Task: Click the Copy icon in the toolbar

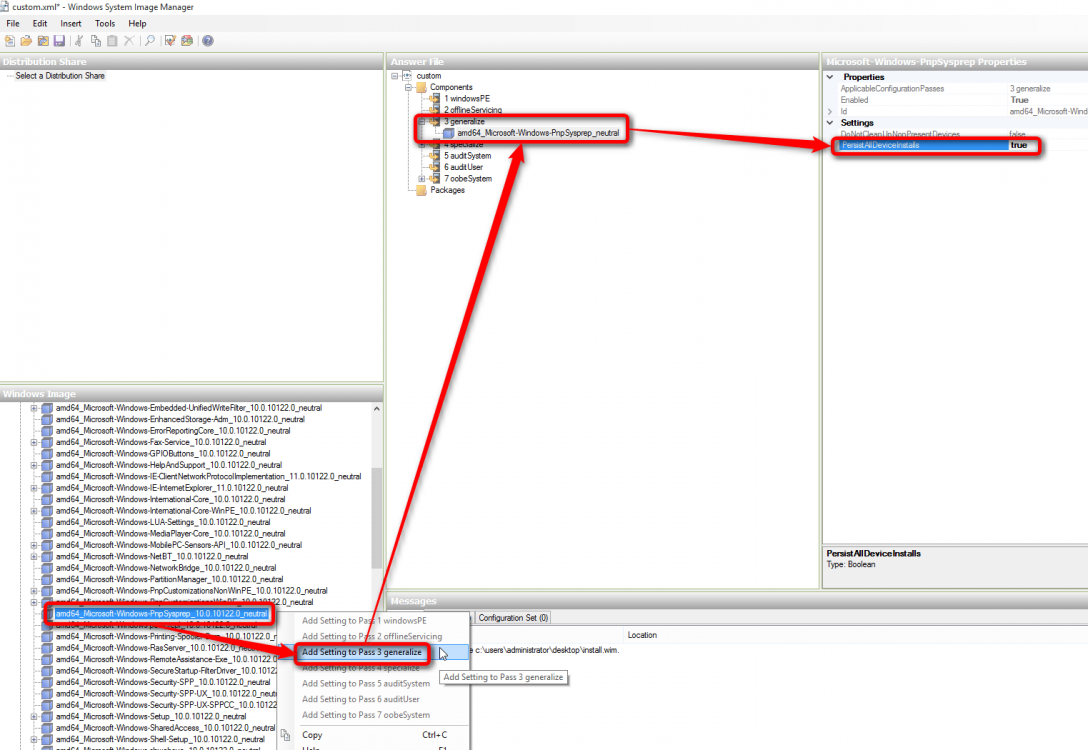Action: [x=96, y=41]
